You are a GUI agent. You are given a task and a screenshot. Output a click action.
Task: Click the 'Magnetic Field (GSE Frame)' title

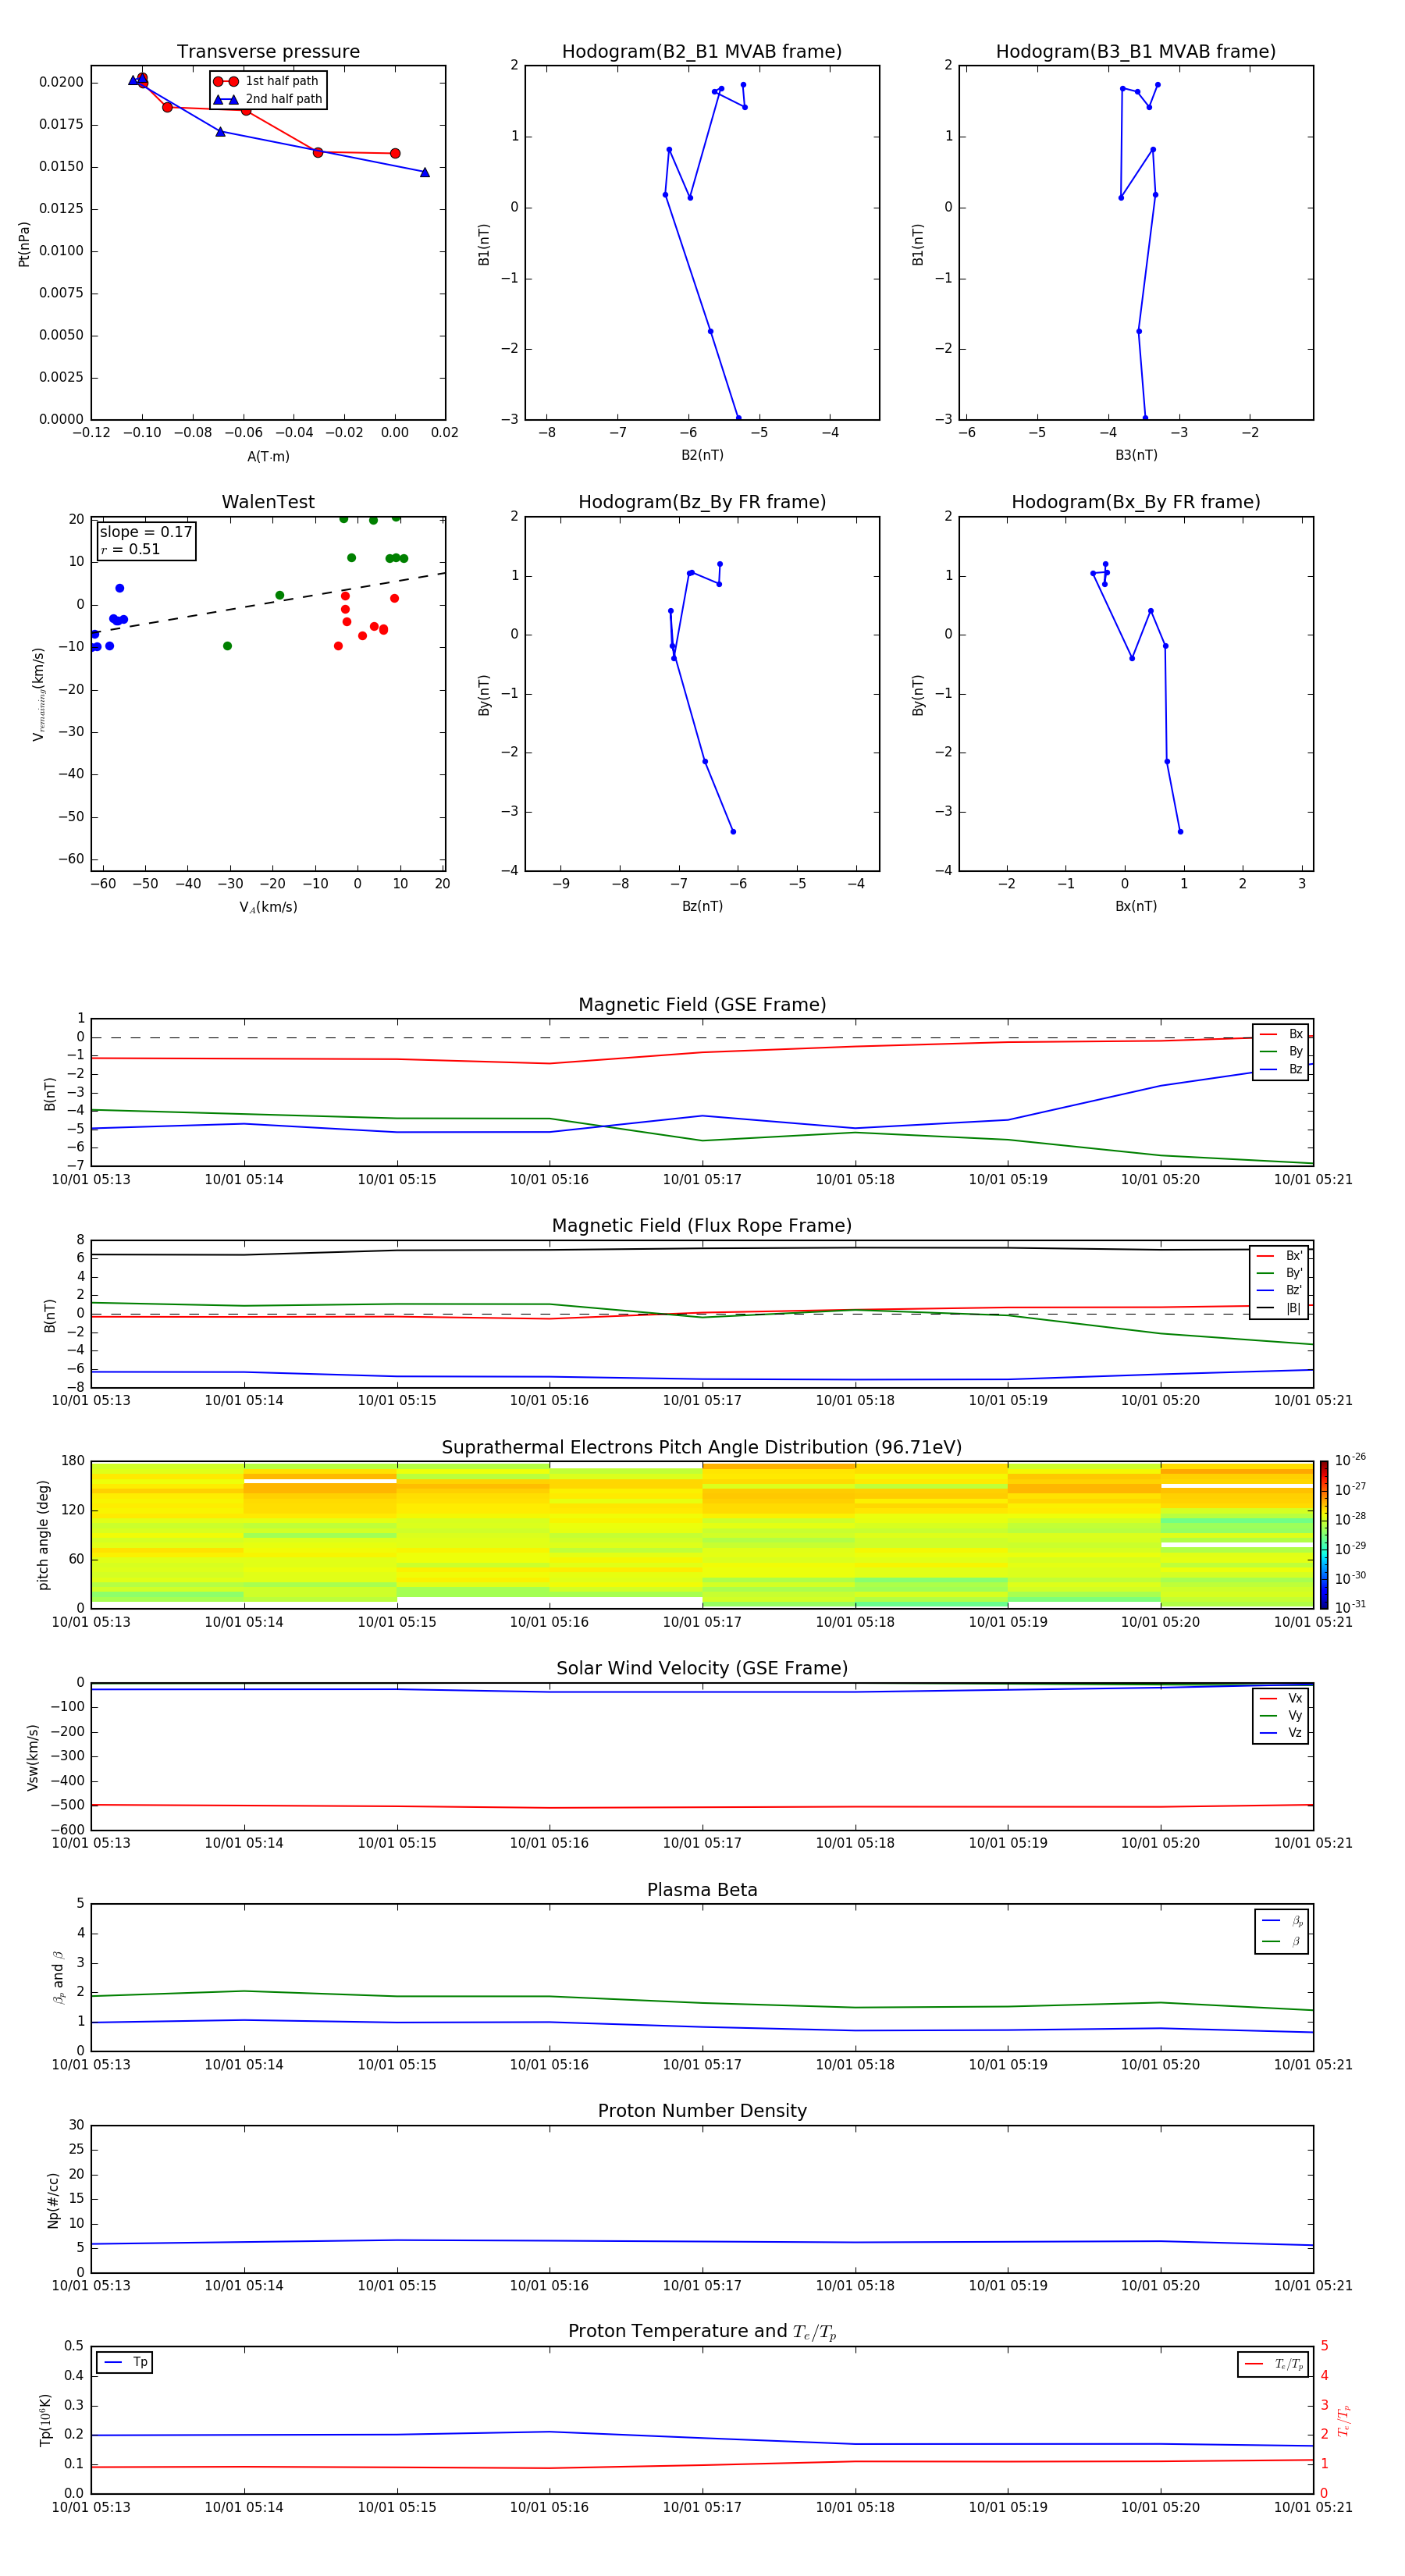702,1005
